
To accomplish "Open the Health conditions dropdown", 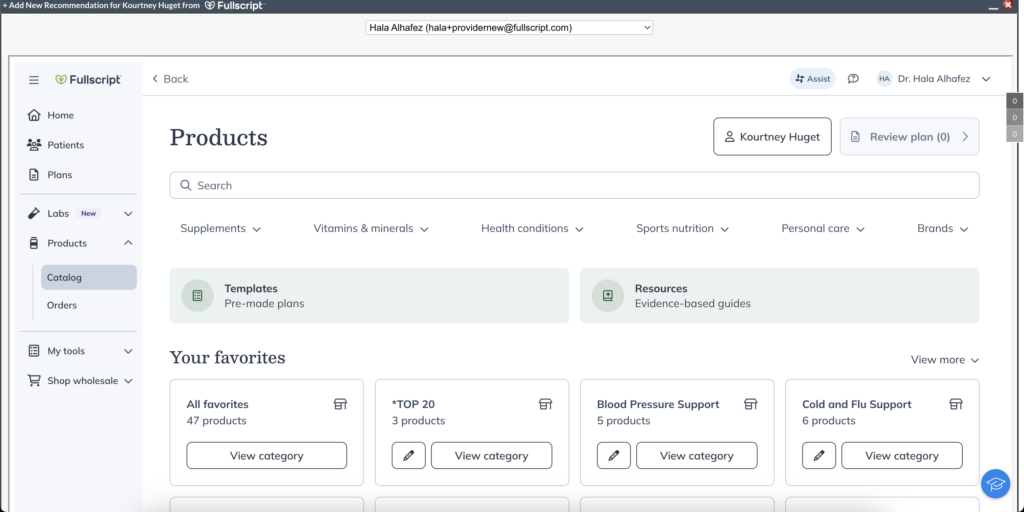I will 532,229.
